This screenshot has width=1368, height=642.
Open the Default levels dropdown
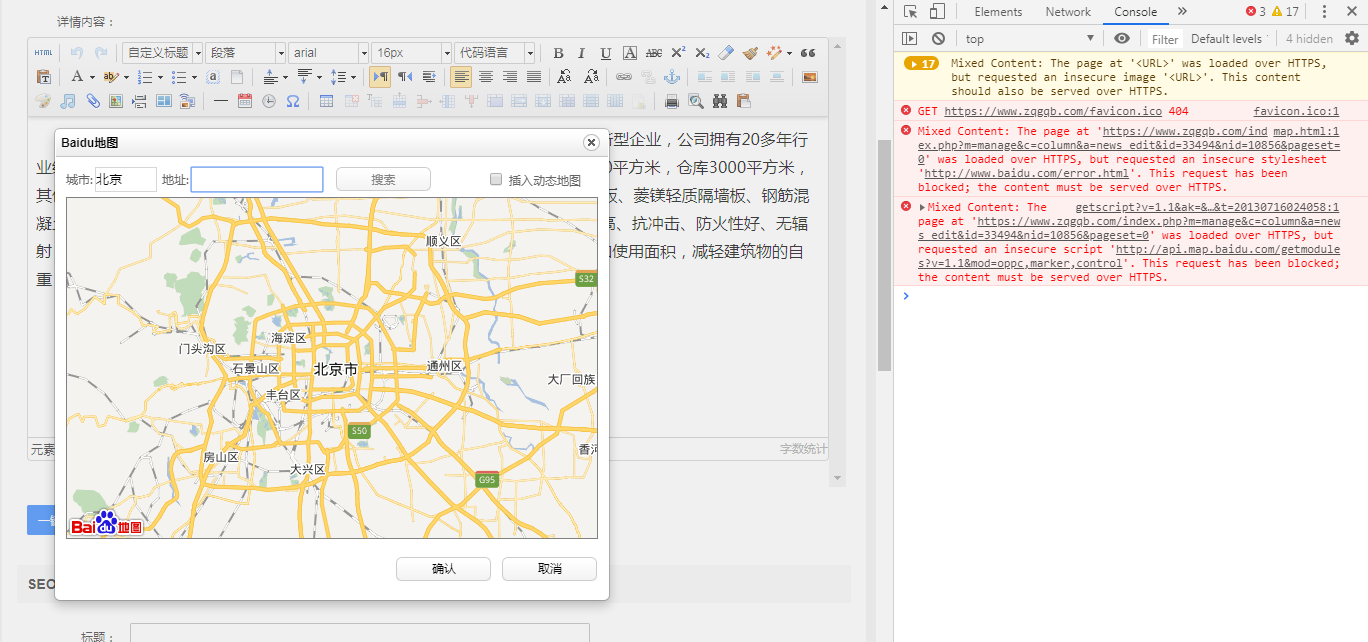[x=1229, y=39]
